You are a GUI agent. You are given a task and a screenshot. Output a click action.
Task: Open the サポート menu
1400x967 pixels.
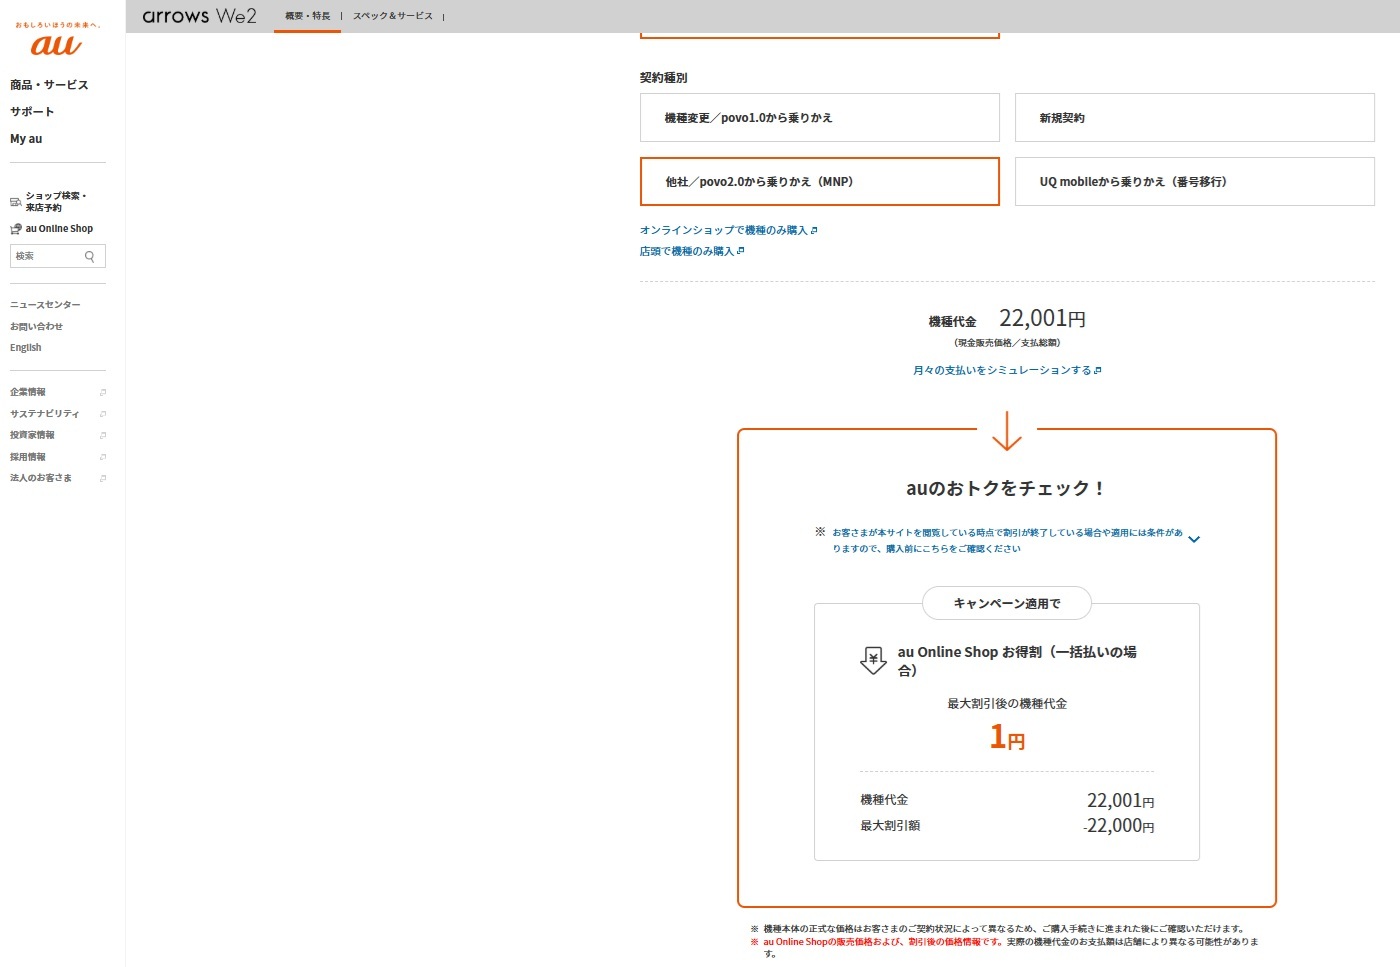pyautogui.click(x=32, y=112)
